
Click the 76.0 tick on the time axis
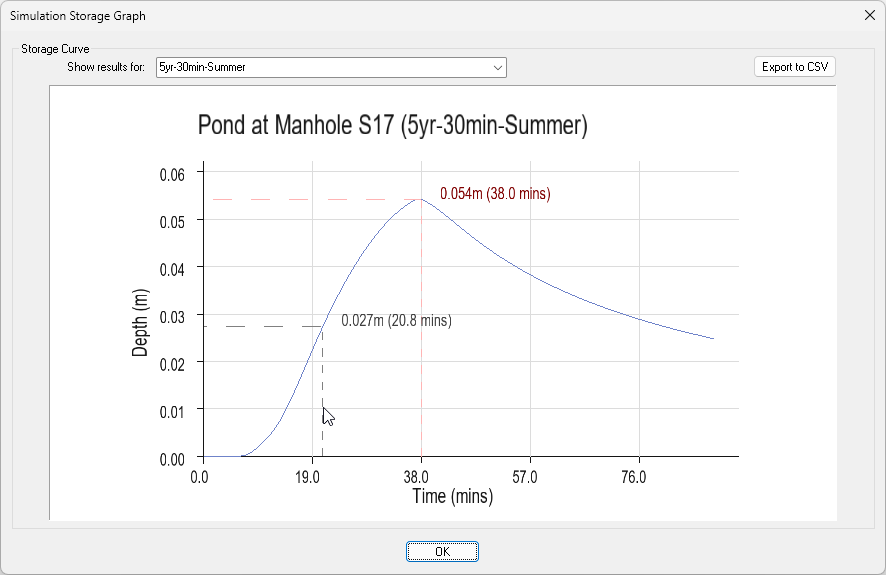pyautogui.click(x=633, y=477)
